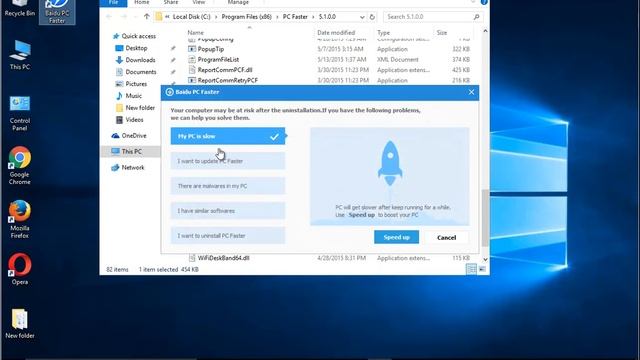Screen dimensions: 640x360
Task: Open the View ribbon tab
Action: [198, 2]
